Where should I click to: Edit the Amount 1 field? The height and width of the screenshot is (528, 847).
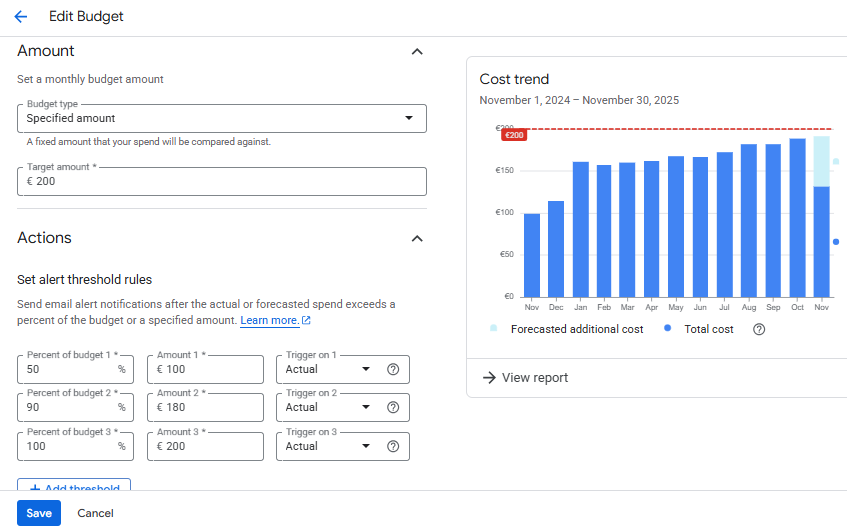pyautogui.click(x=205, y=370)
